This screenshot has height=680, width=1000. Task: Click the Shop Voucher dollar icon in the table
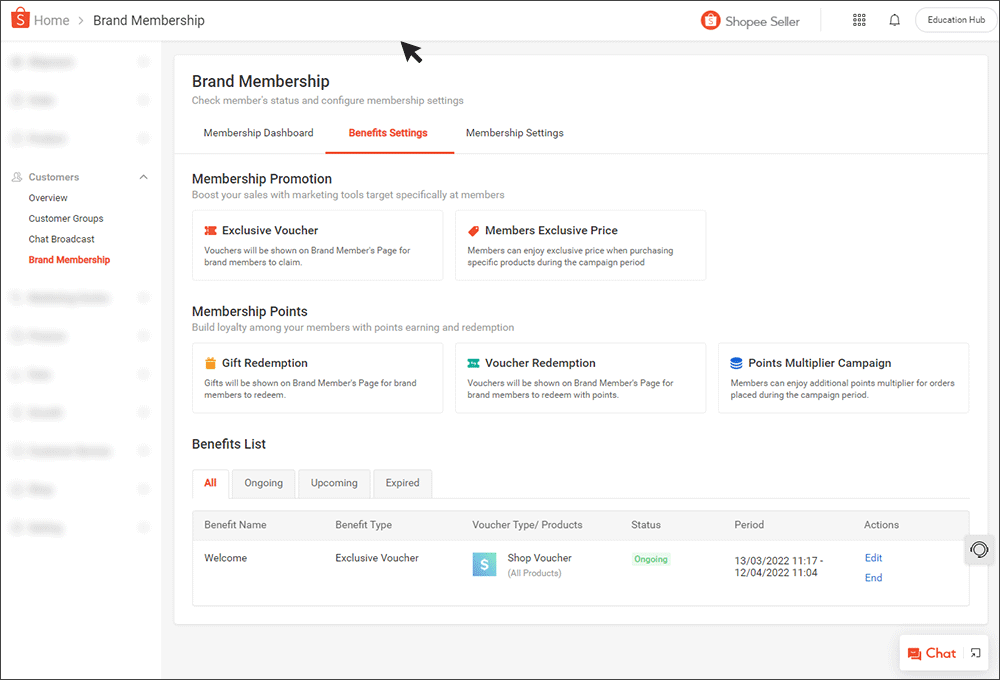click(x=484, y=564)
